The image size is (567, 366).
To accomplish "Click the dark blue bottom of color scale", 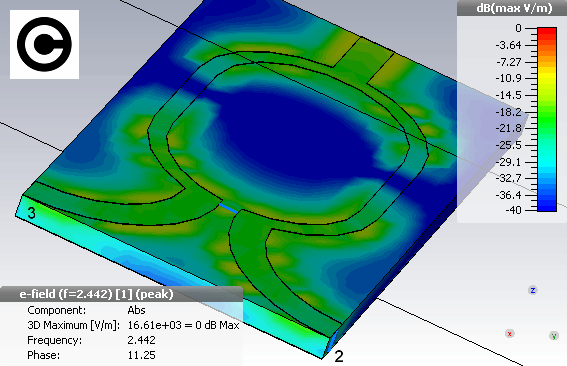I will point(547,205).
